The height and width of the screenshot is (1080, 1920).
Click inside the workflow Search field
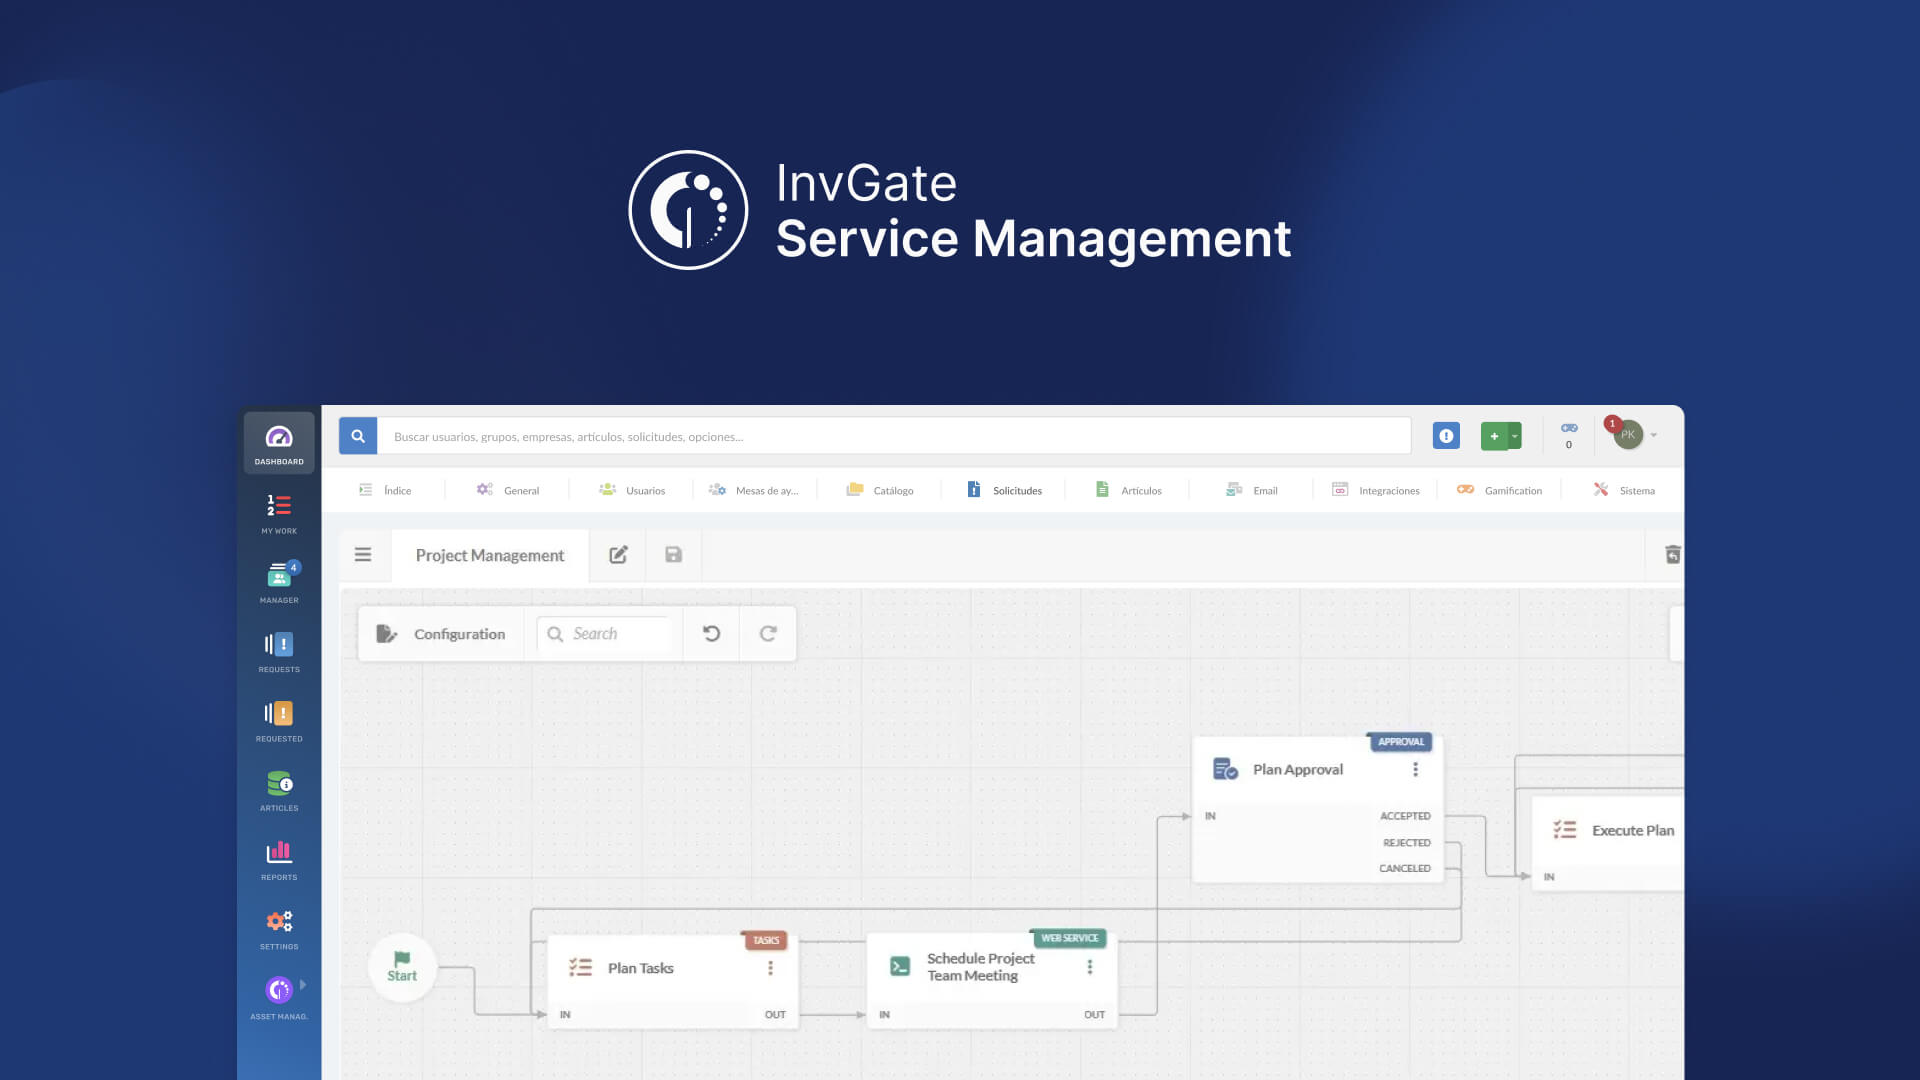pos(610,633)
